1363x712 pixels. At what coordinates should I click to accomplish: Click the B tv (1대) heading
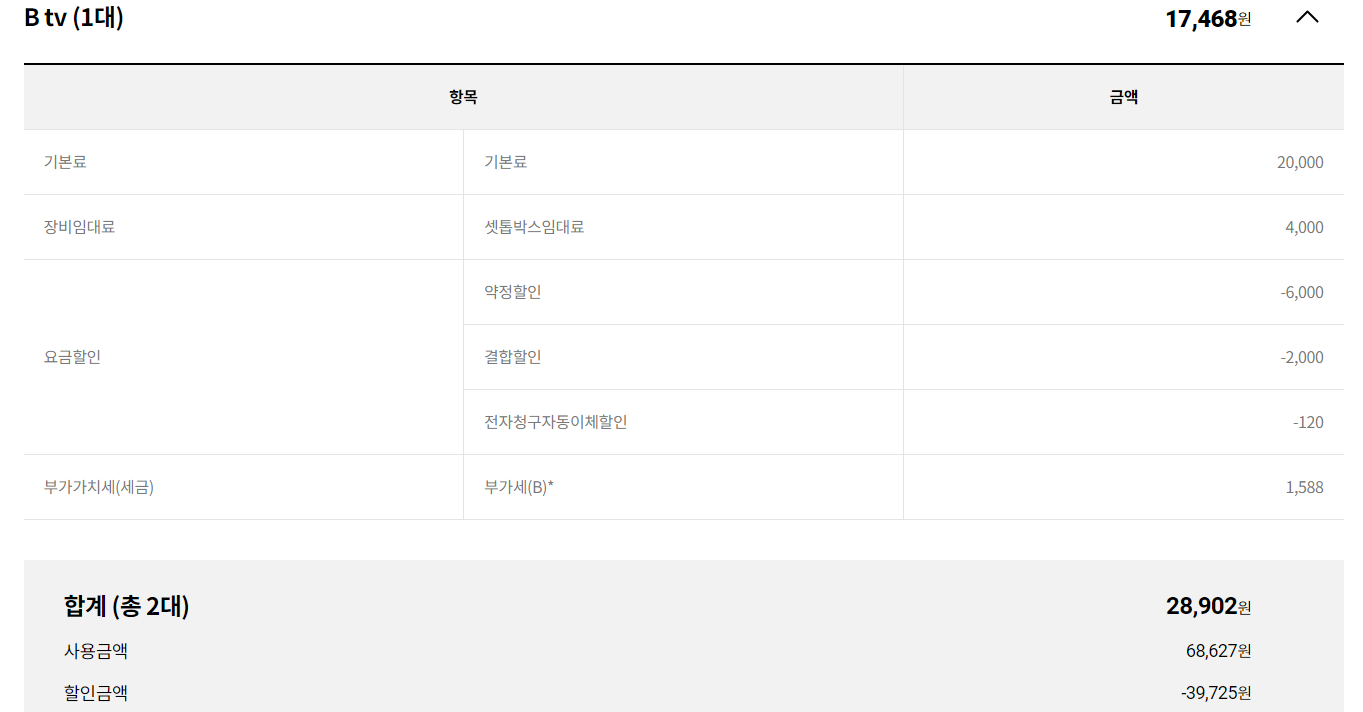coord(74,17)
